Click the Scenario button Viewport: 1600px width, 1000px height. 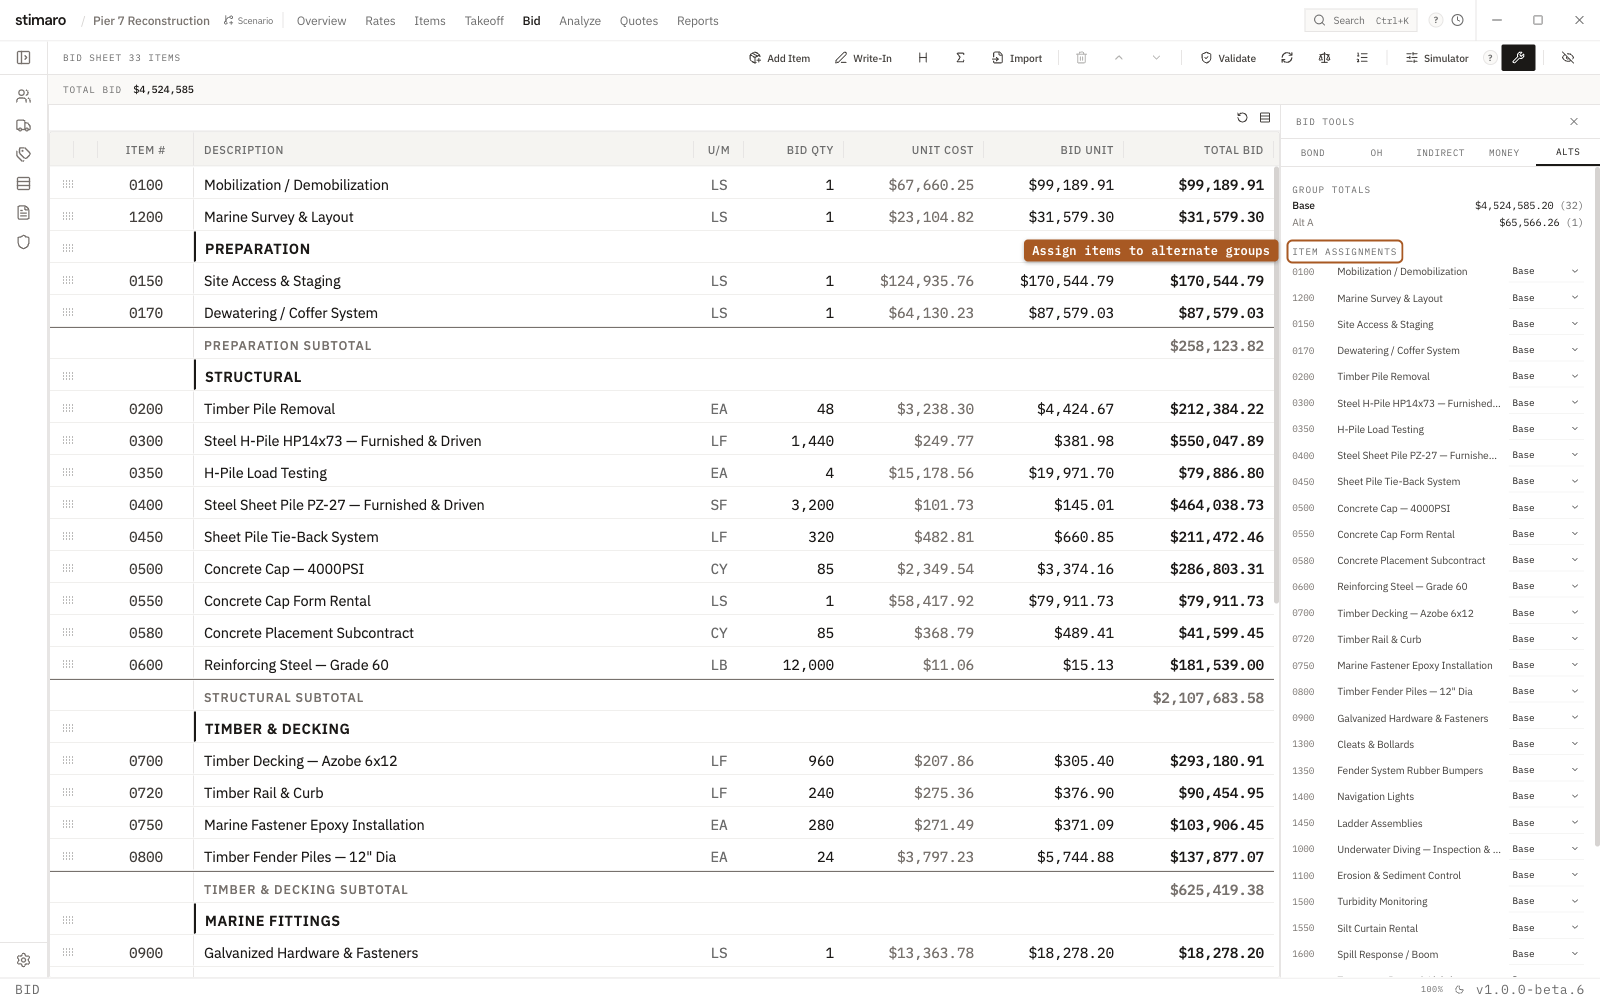pos(248,20)
